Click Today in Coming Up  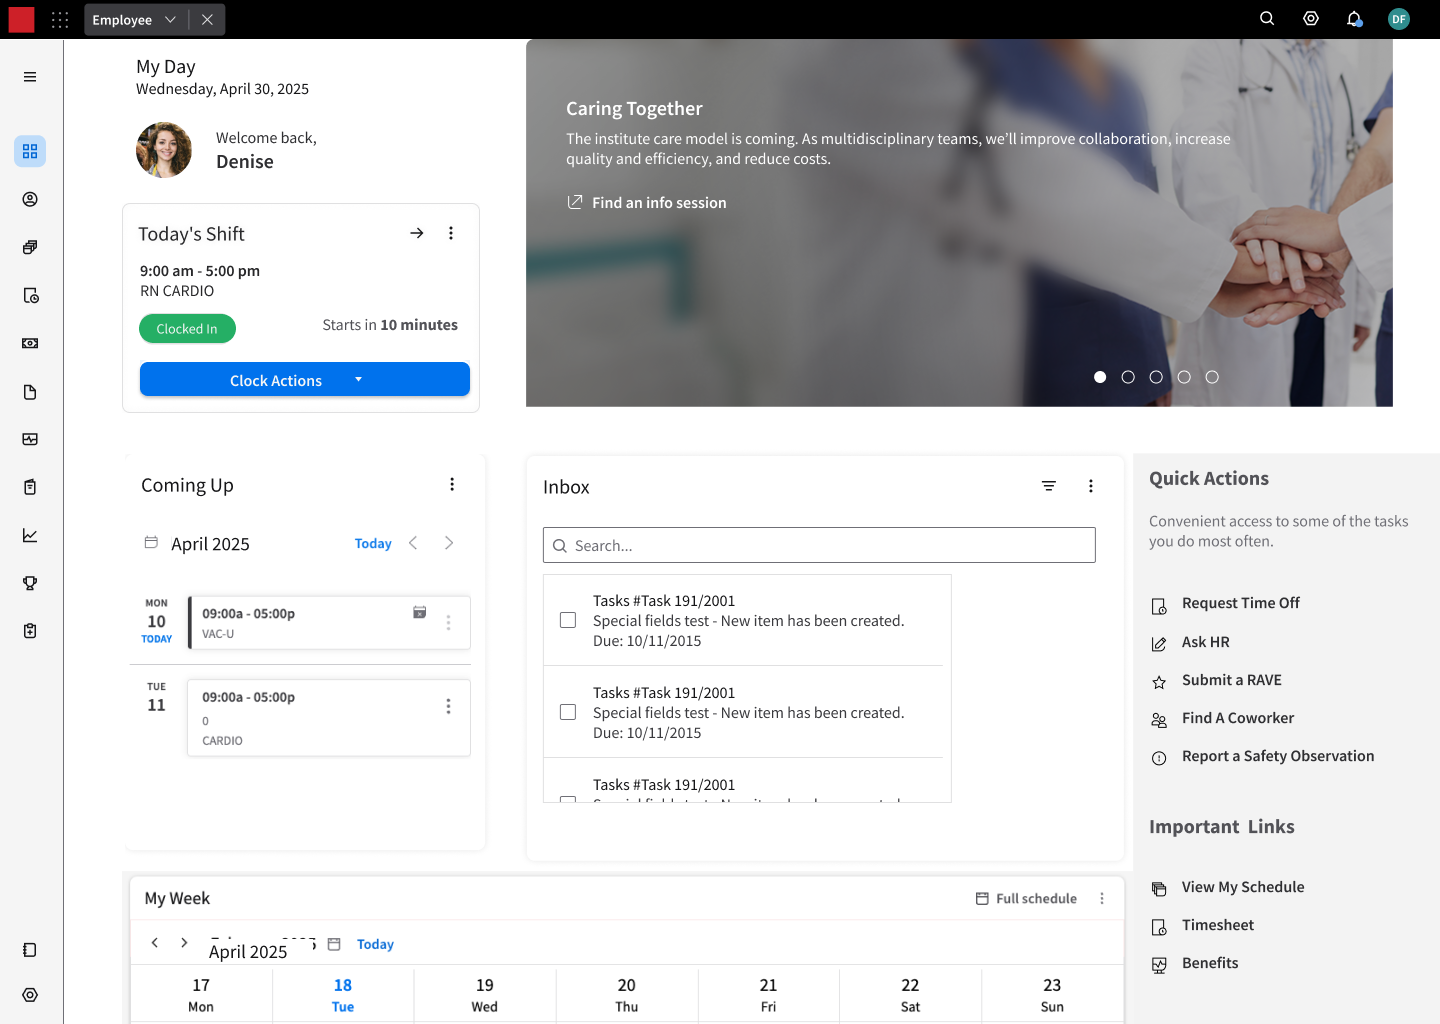[x=373, y=543]
